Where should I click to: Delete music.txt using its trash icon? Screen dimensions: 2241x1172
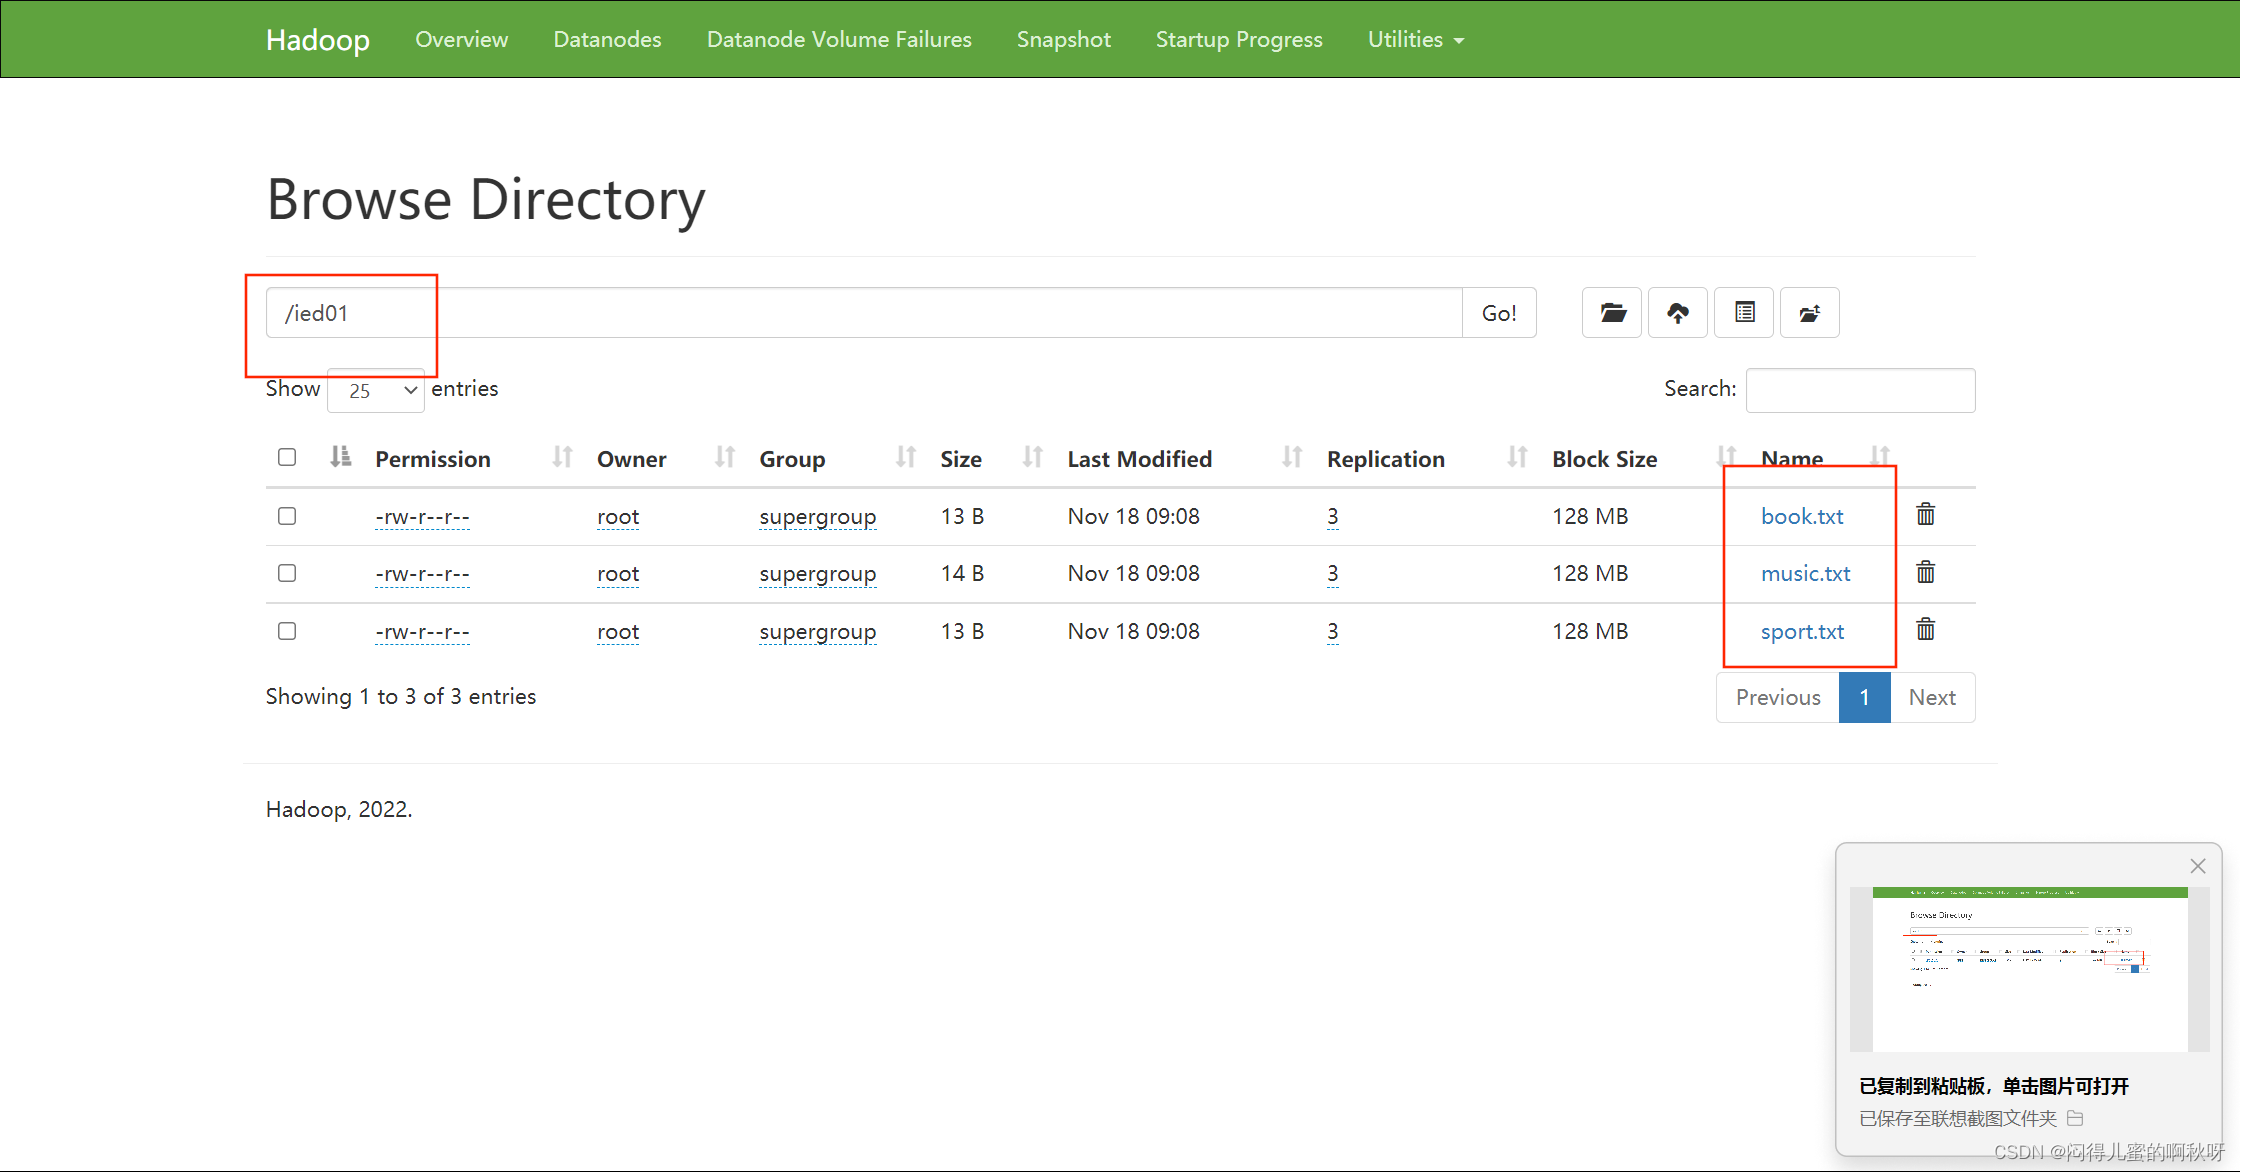point(1925,572)
